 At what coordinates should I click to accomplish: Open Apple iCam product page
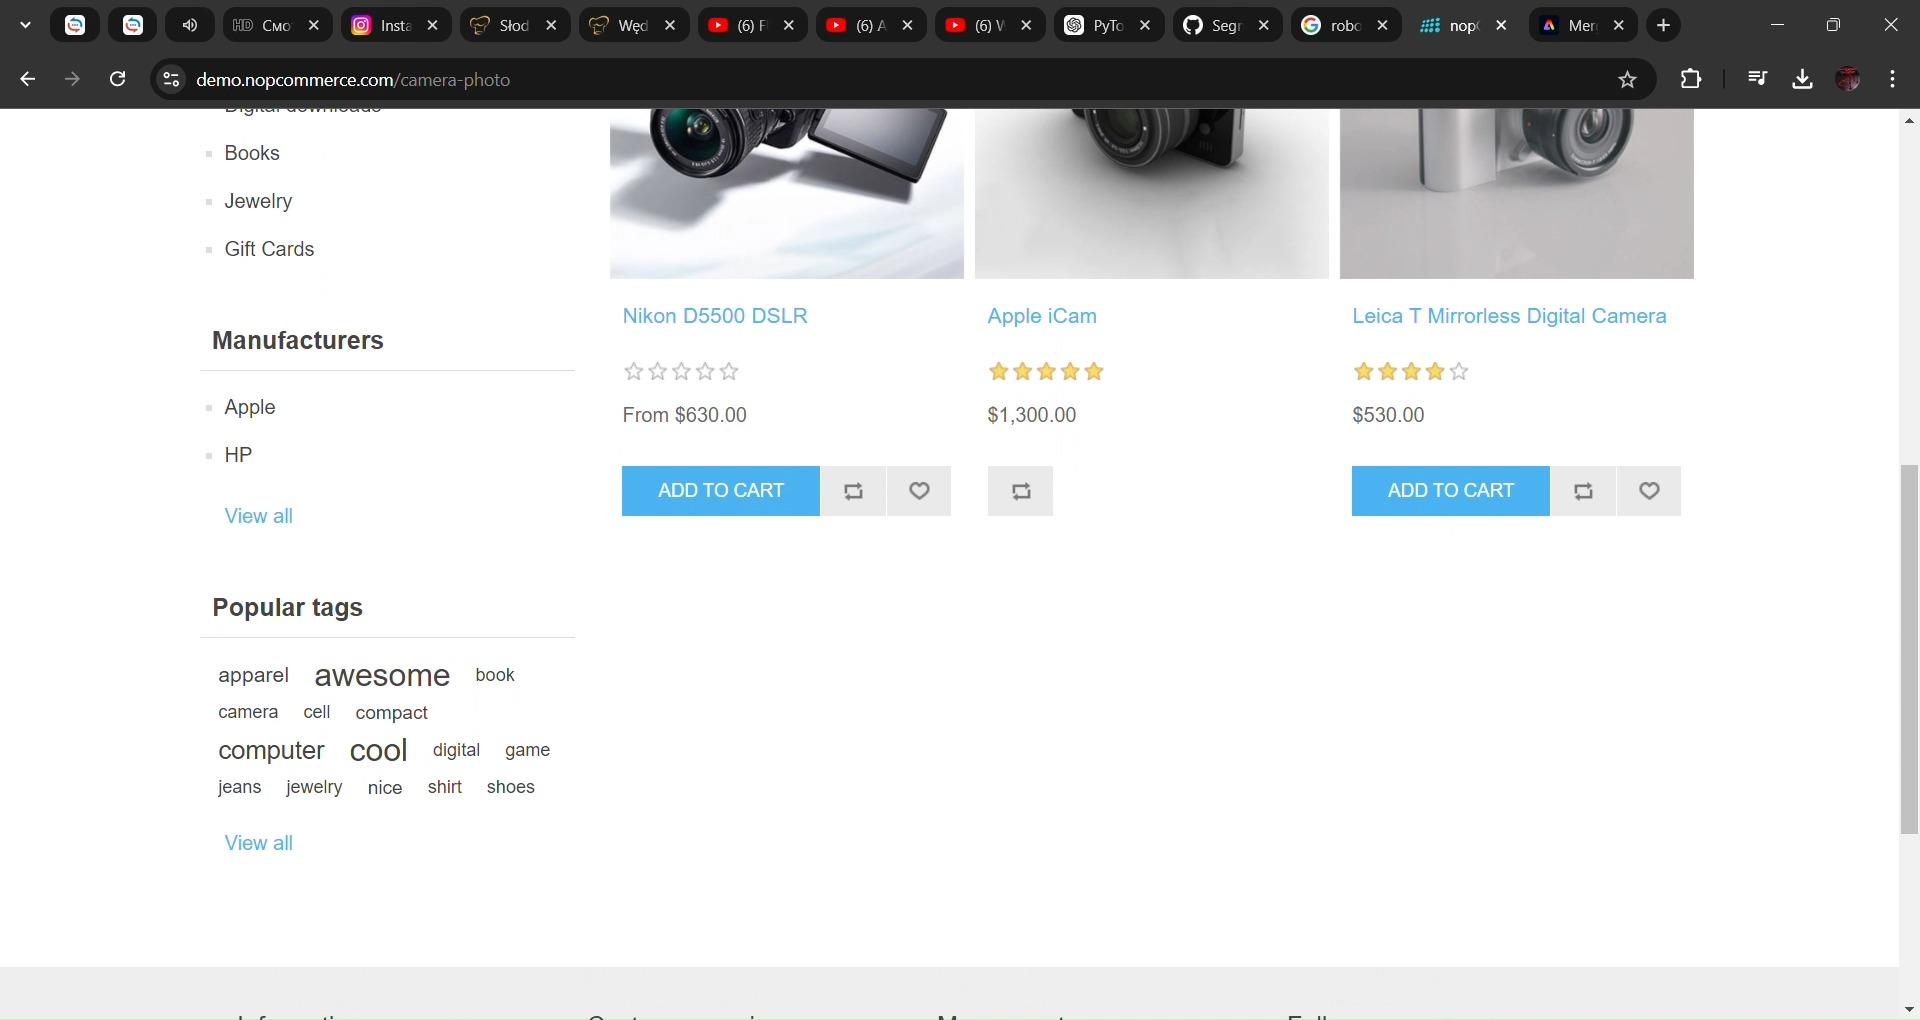pos(1042,316)
